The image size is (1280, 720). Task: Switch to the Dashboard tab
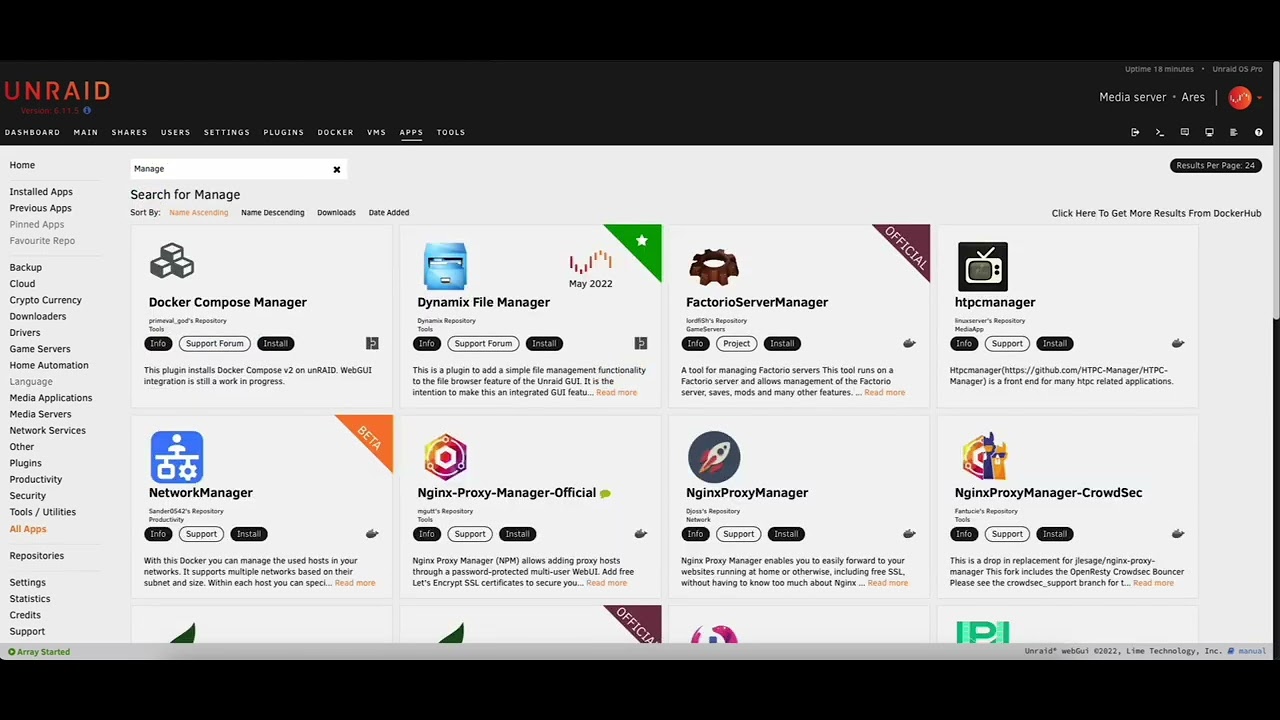click(x=32, y=132)
